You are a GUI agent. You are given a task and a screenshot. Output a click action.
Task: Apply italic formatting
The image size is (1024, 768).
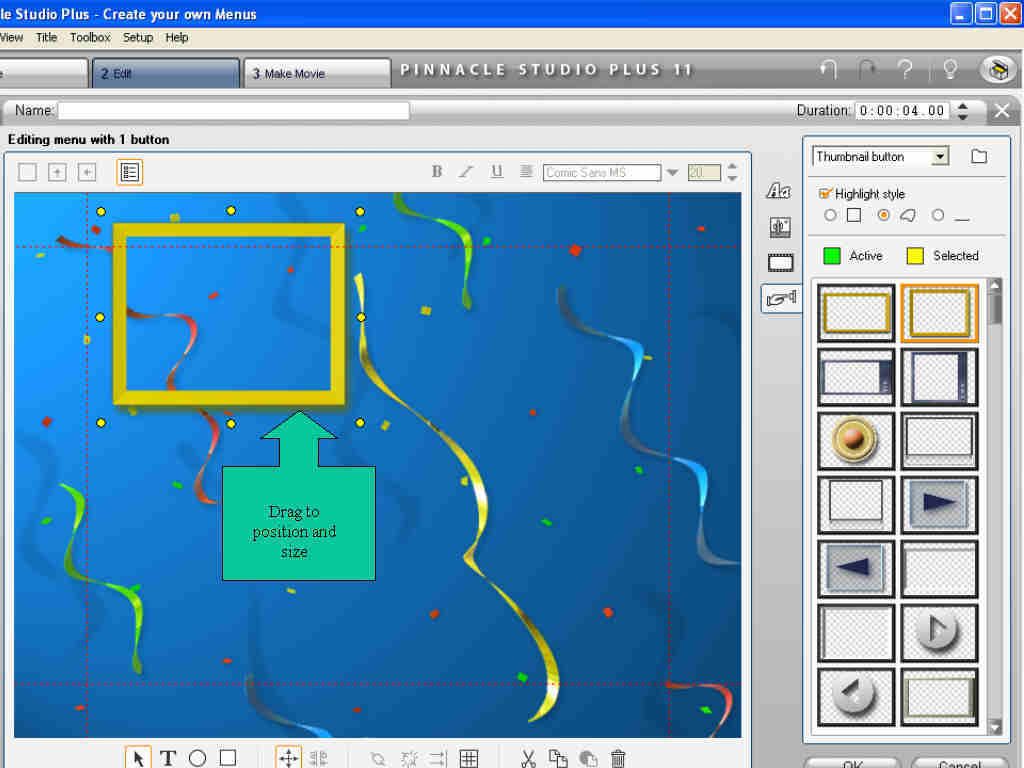[466, 172]
